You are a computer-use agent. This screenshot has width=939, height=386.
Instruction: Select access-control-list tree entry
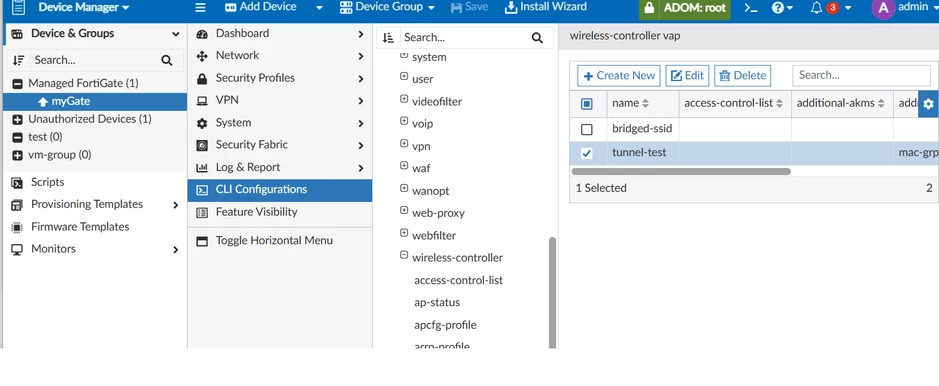(459, 280)
